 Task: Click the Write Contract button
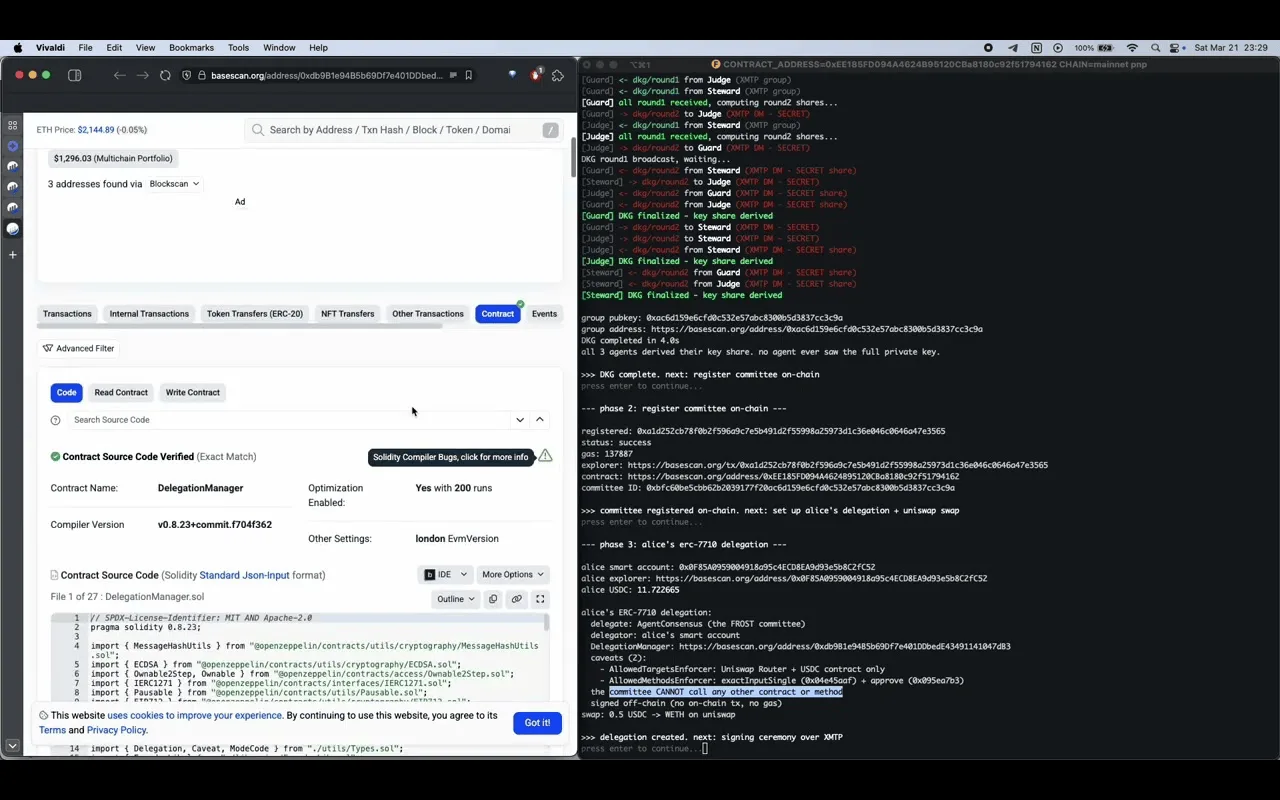click(x=193, y=392)
